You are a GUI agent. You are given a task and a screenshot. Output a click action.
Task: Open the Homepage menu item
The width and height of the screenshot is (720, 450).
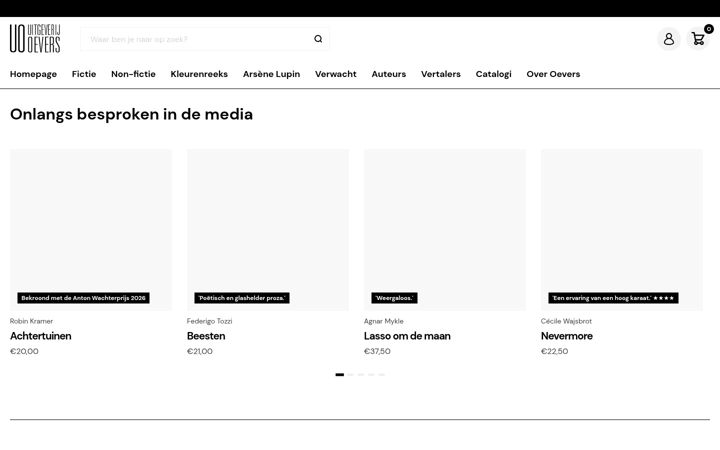pos(34,74)
